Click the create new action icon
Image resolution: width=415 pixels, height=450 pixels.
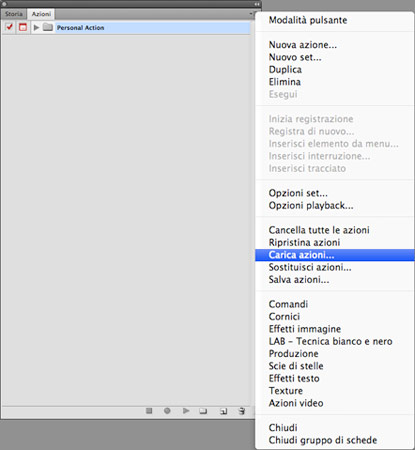pos(223,411)
